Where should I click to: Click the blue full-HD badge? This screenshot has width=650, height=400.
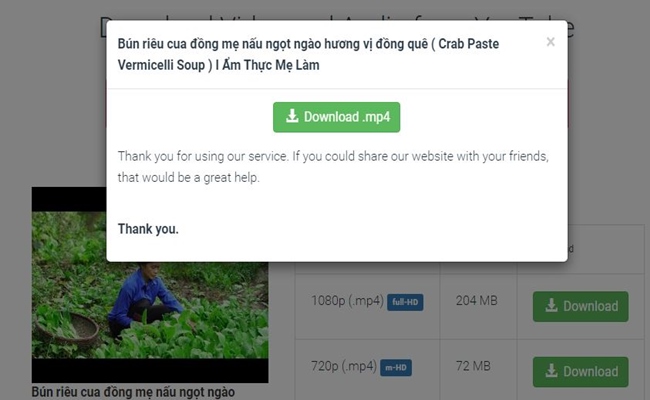click(405, 302)
